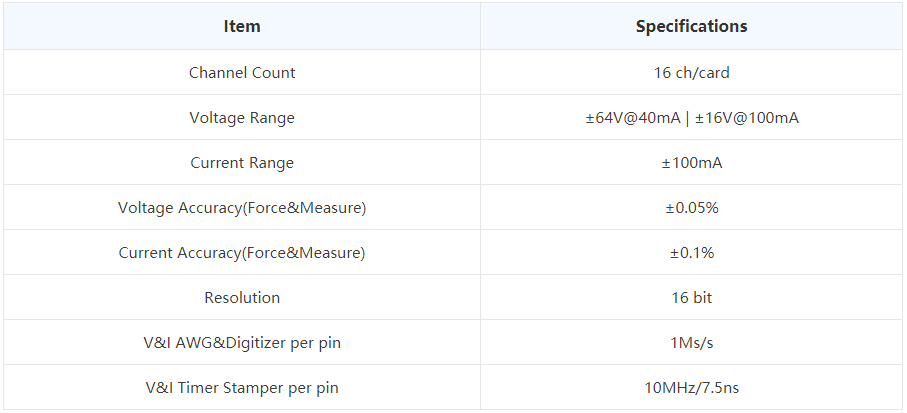The height and width of the screenshot is (413, 907).
Task: Select the ±0.05% accuracy value
Action: pos(691,208)
